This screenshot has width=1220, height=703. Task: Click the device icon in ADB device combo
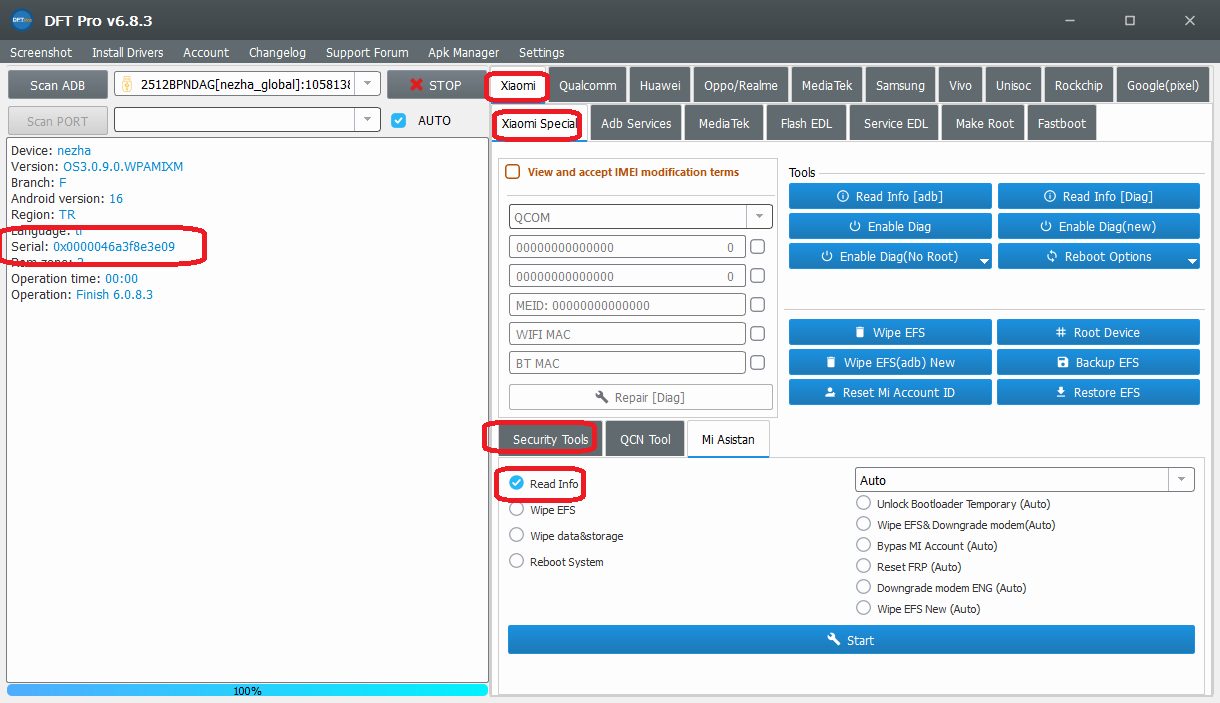pos(127,85)
